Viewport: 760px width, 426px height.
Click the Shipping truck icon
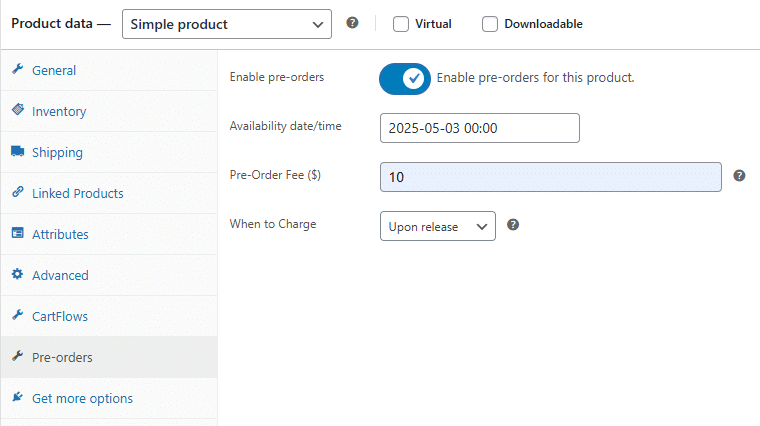(x=18, y=151)
